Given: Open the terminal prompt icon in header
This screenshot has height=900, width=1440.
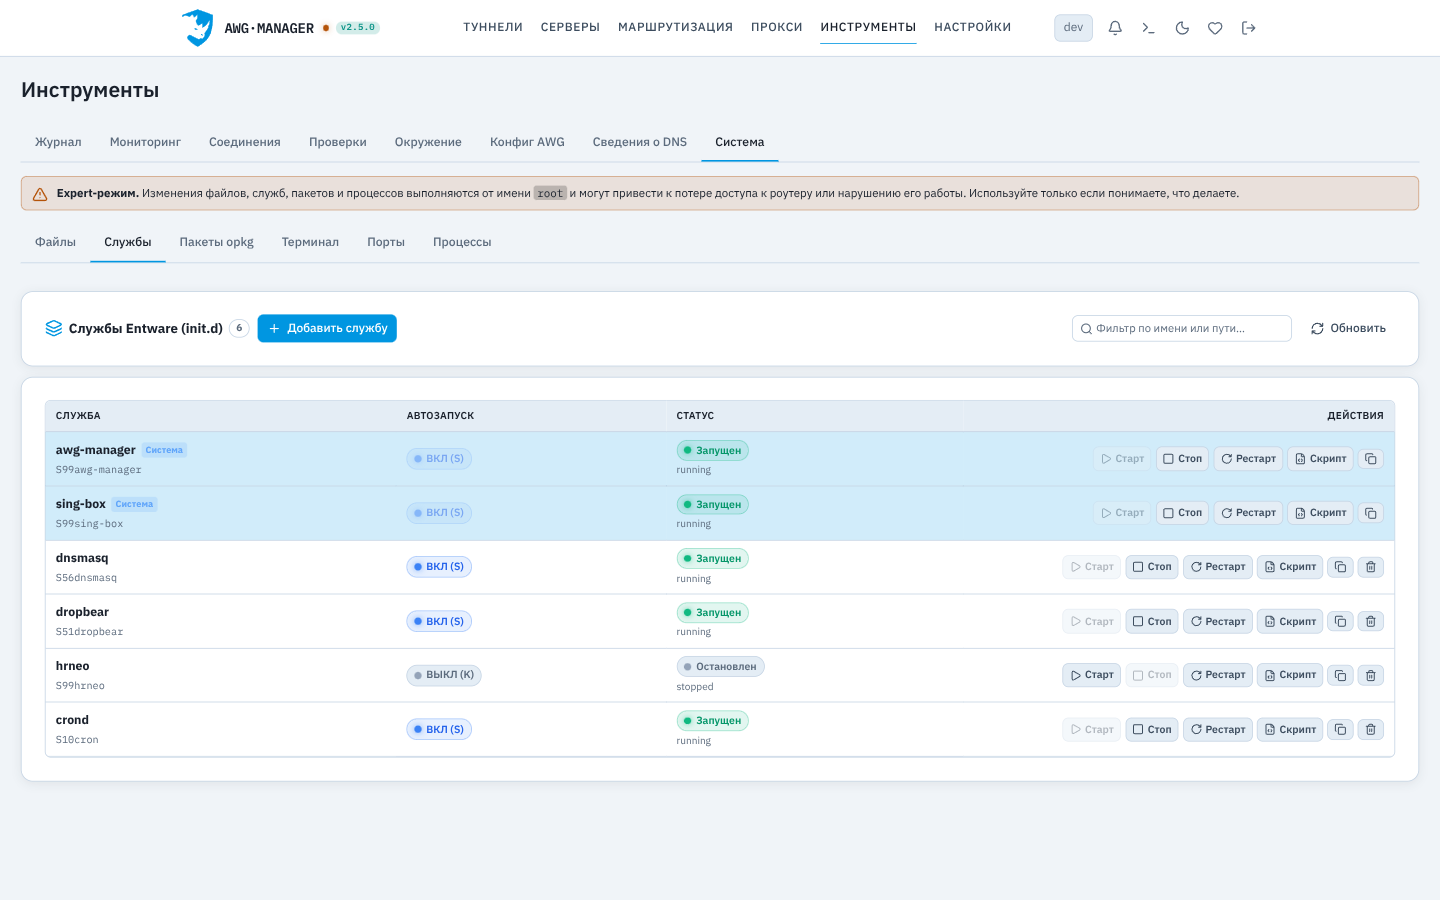Looking at the screenshot, I should click(x=1148, y=28).
